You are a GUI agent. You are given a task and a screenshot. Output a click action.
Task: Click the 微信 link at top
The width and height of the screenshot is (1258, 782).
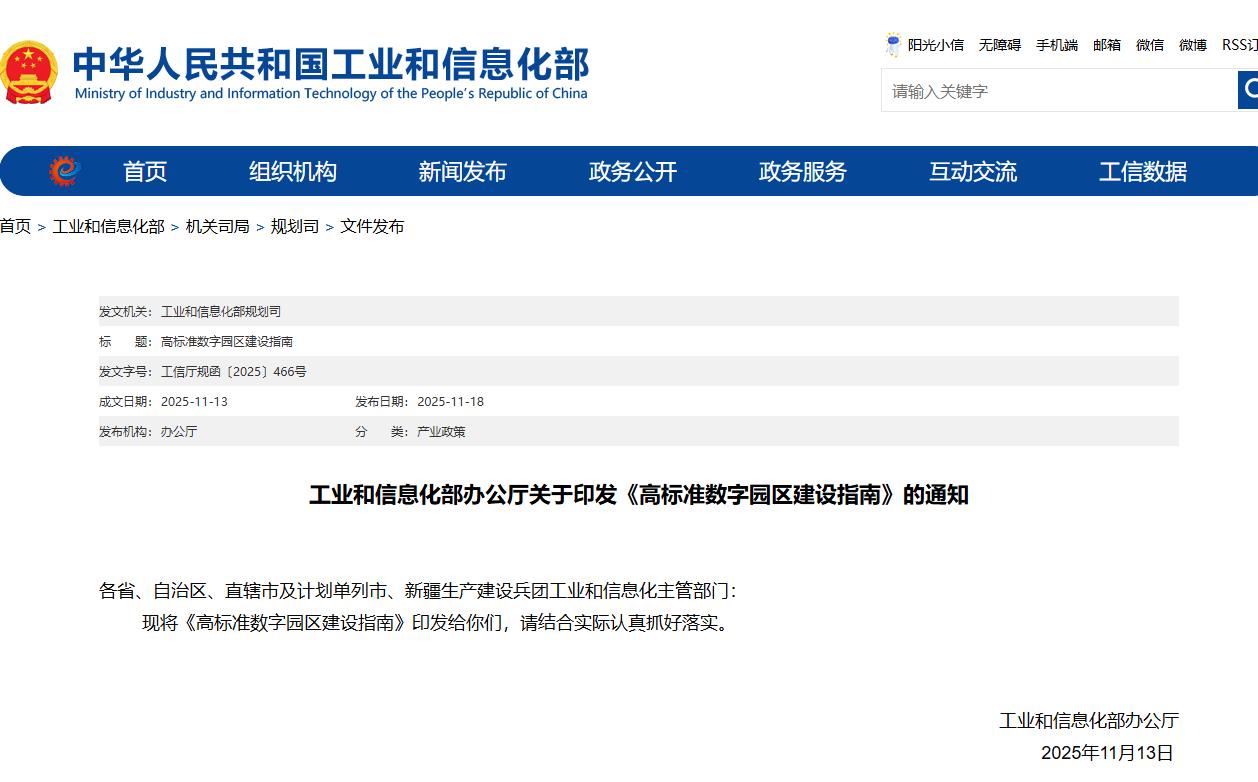[x=1150, y=45]
